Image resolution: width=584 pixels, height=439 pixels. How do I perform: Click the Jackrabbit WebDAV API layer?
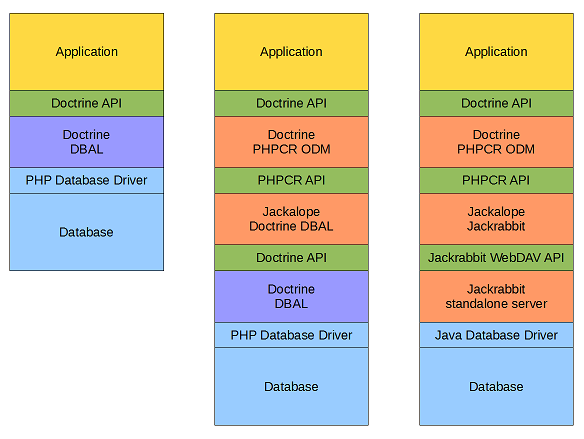click(x=496, y=258)
